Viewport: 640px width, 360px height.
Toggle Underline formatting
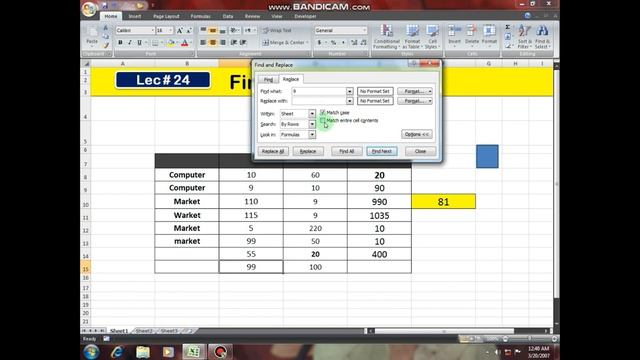coord(139,42)
